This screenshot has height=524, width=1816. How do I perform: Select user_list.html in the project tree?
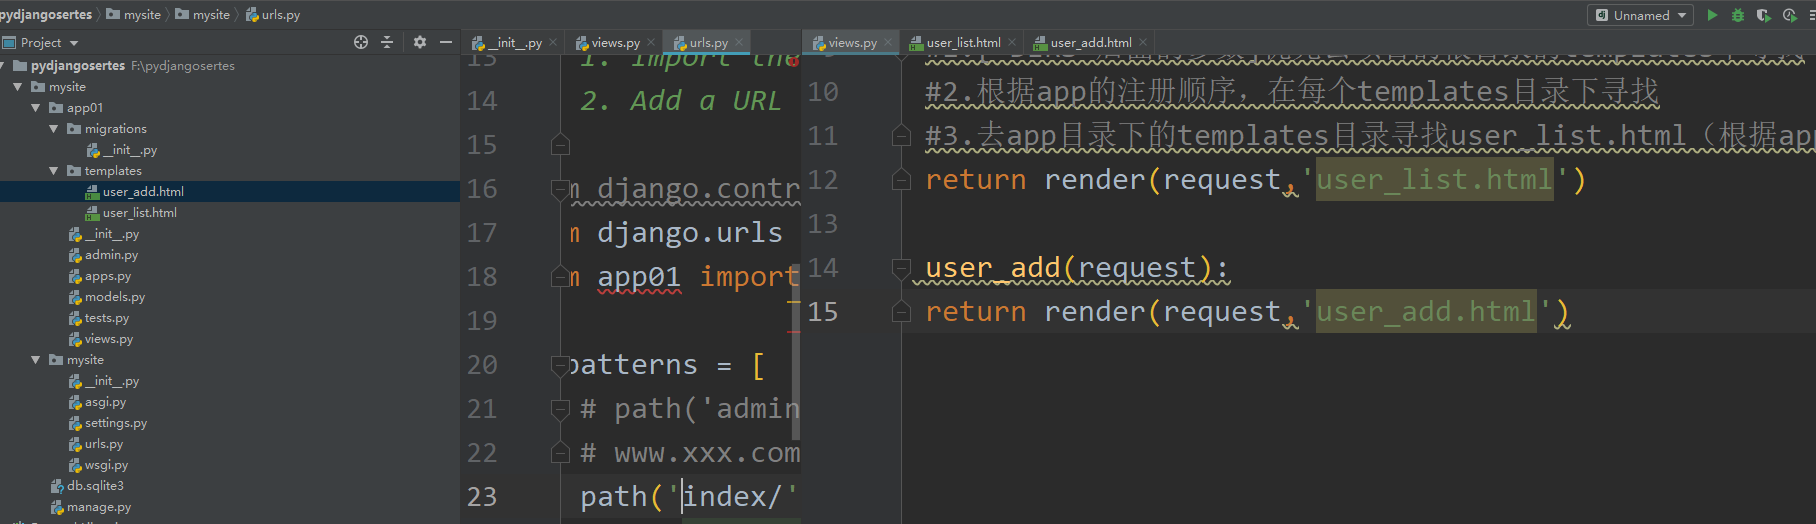pos(139,213)
